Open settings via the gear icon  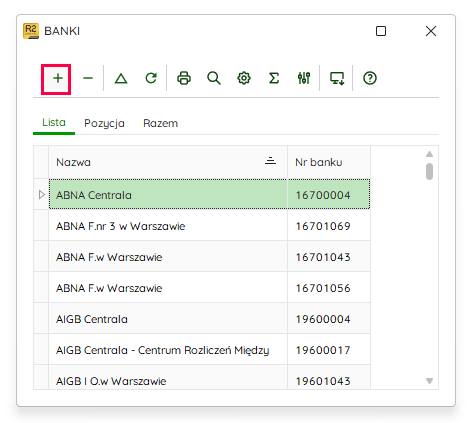point(244,78)
